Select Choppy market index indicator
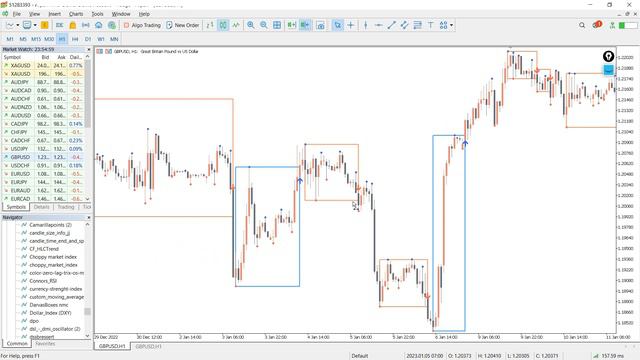 [x=53, y=257]
